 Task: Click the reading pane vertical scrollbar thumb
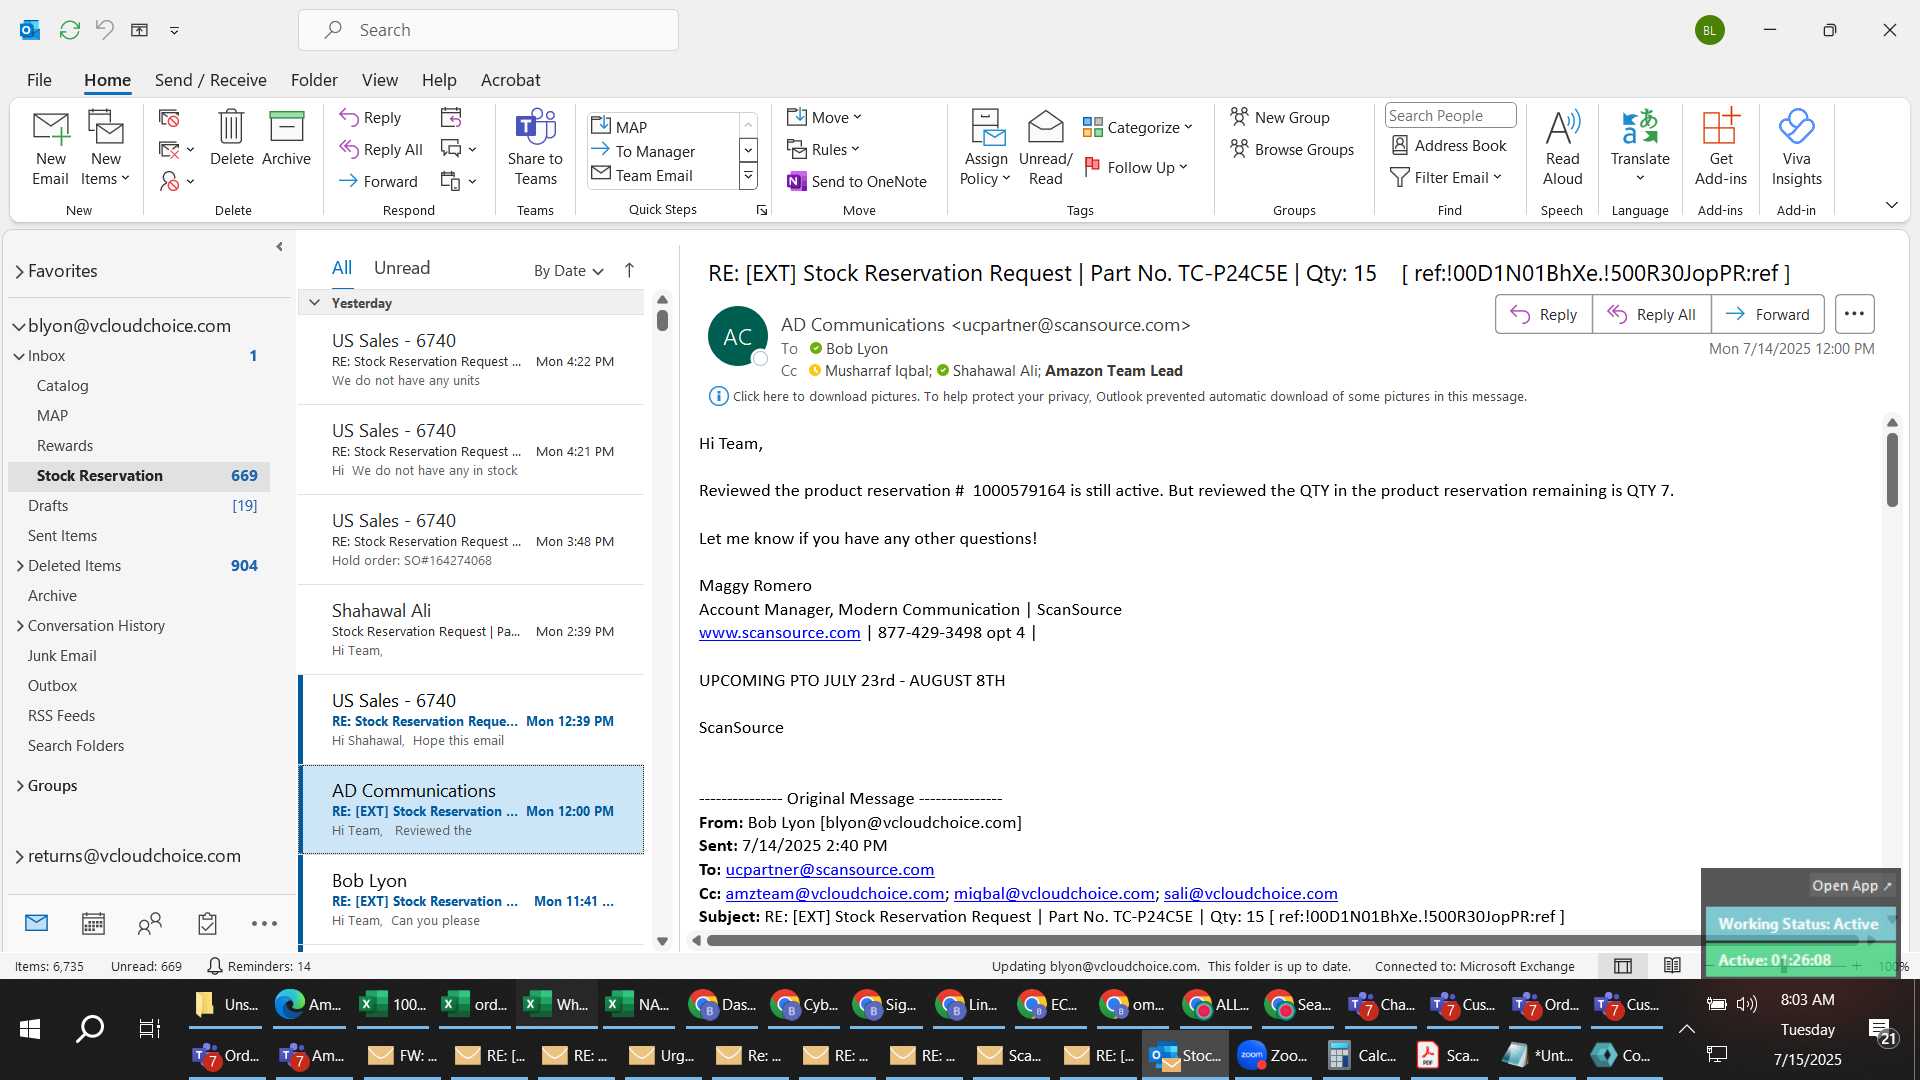(x=1892, y=470)
